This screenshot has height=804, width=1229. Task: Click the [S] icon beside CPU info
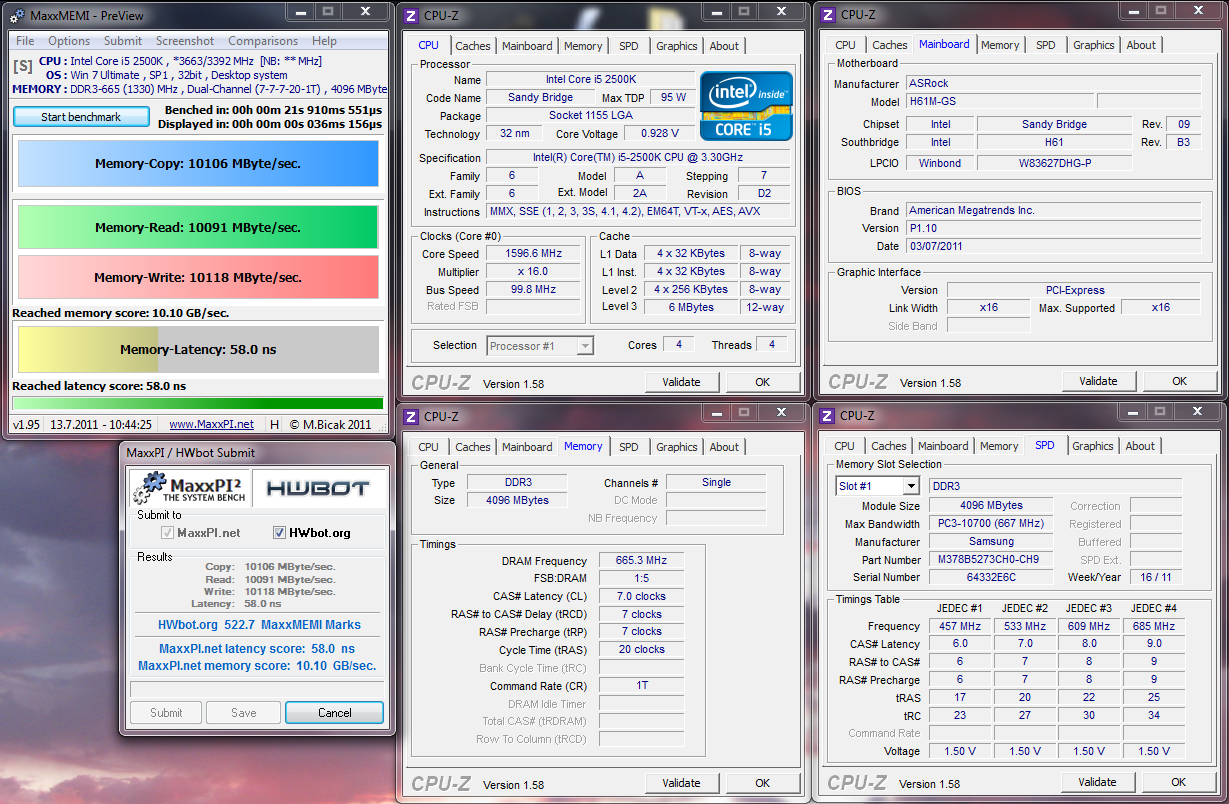coord(21,66)
